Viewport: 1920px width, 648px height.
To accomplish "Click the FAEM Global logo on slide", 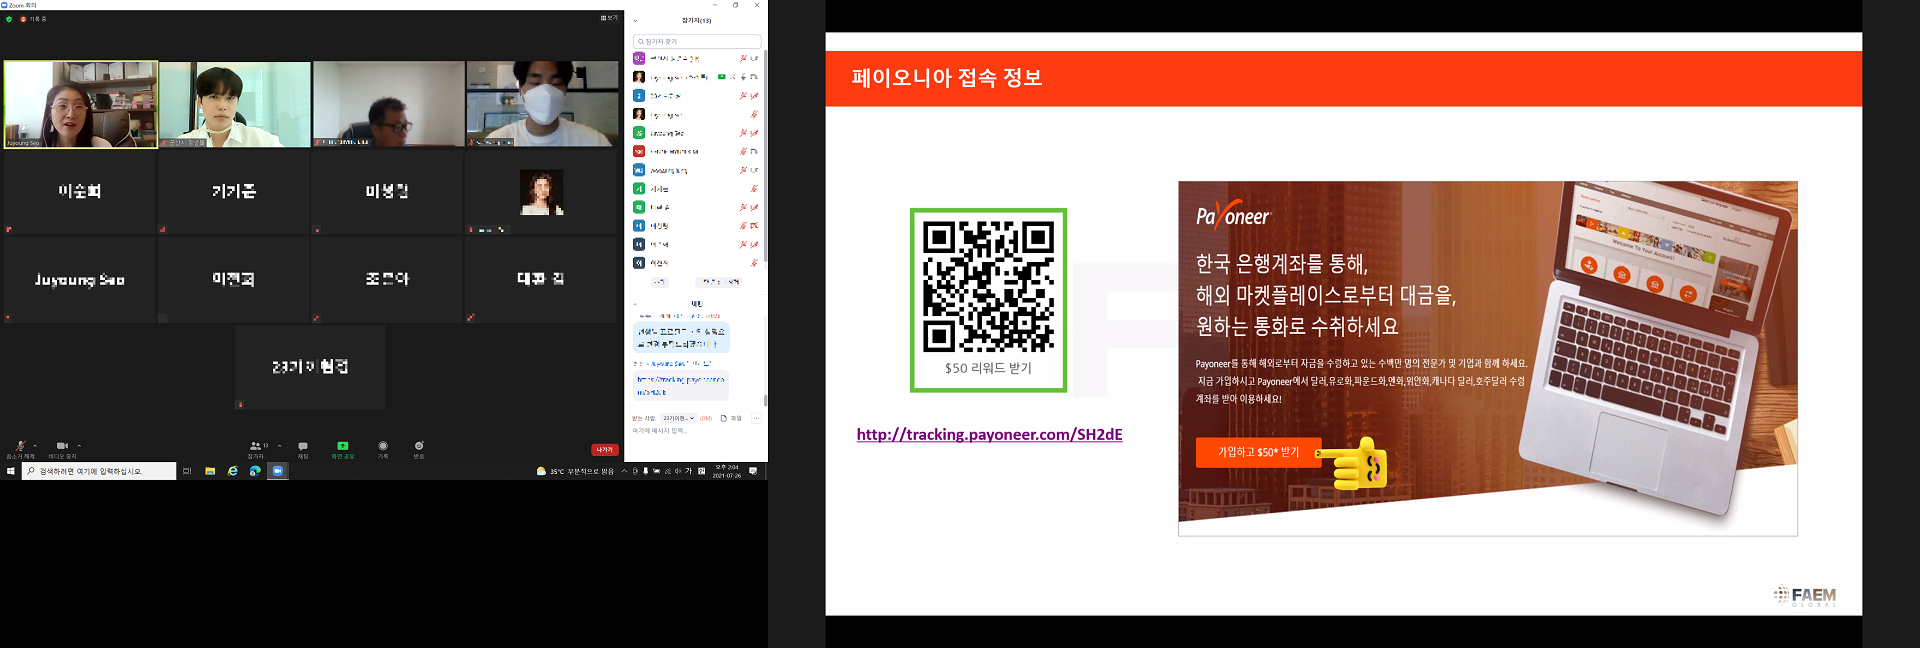I will 1806,596.
